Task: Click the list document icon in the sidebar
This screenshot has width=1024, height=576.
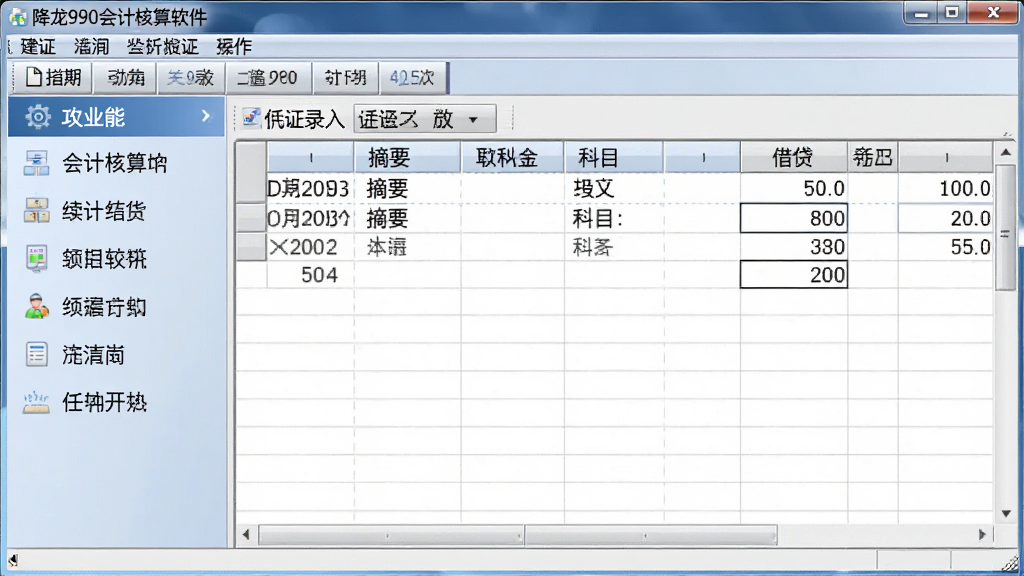Action: [37, 355]
